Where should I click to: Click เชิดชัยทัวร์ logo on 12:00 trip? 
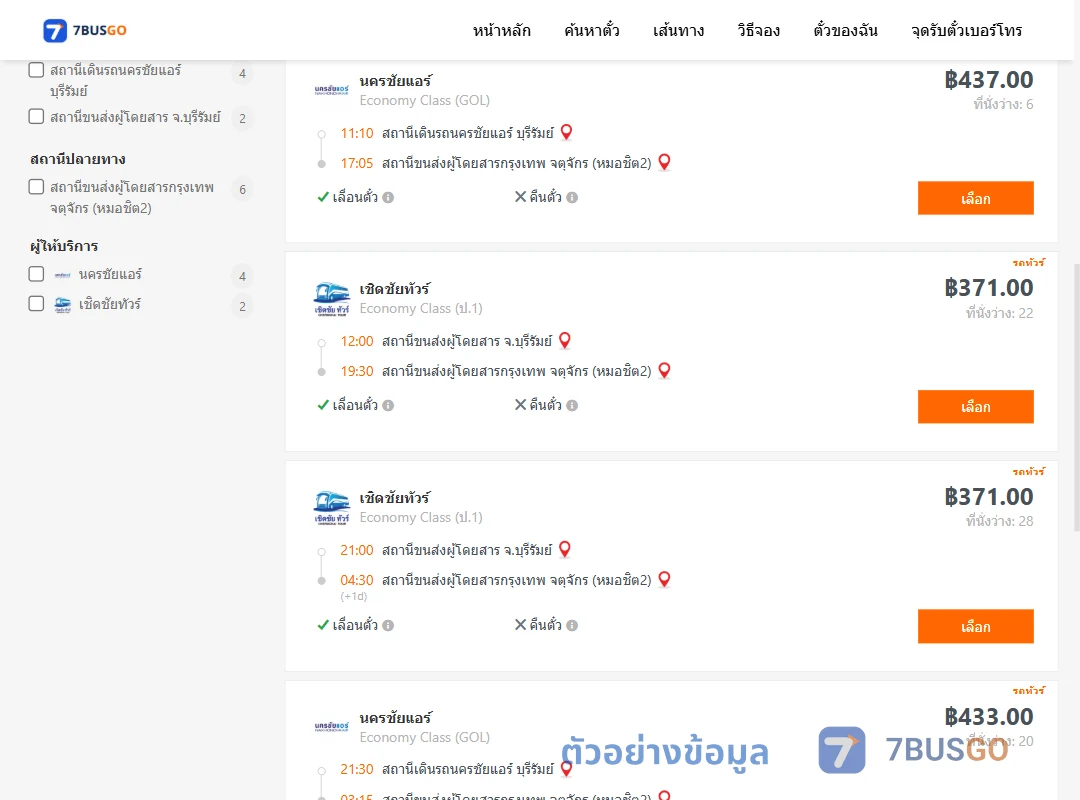coord(331,299)
